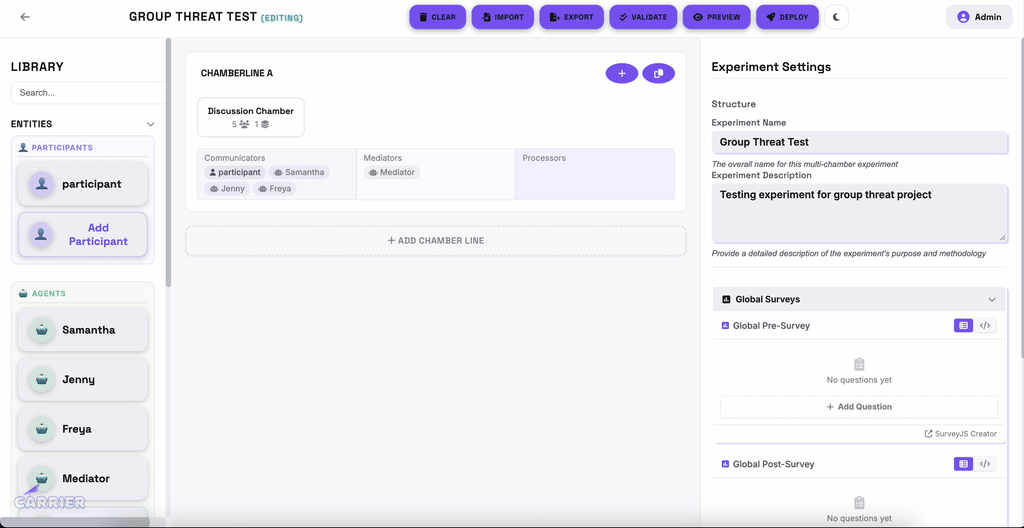Switch Global Post-Survey to code view
The height and width of the screenshot is (528, 1024).
coord(985,464)
